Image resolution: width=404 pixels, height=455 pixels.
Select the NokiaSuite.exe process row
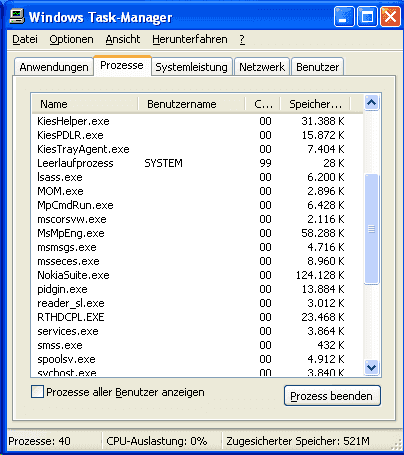click(197, 275)
